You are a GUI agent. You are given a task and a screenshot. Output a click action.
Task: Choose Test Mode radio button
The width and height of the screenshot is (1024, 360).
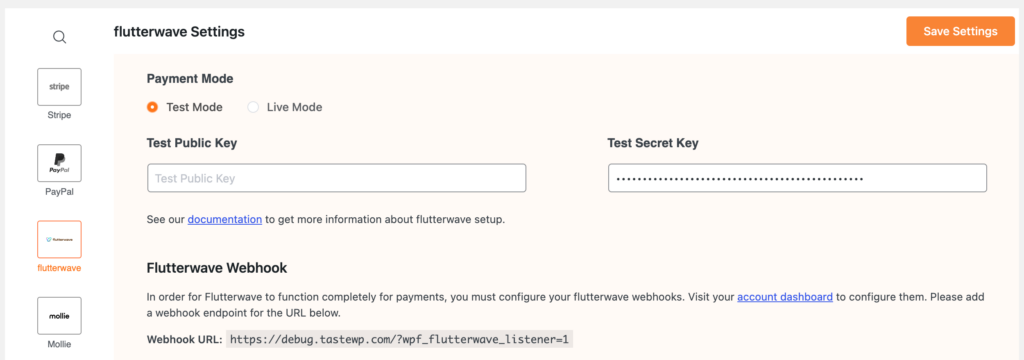[152, 107]
